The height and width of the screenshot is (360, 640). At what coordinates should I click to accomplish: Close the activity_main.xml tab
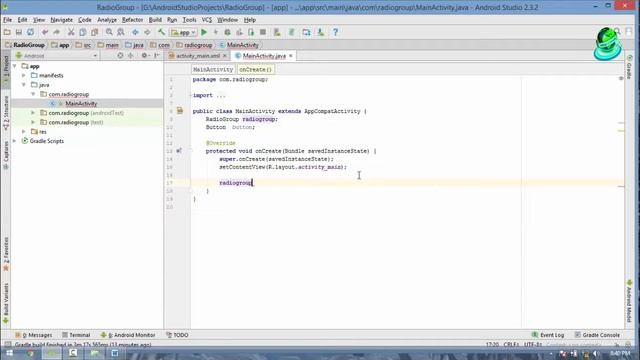click(x=224, y=56)
